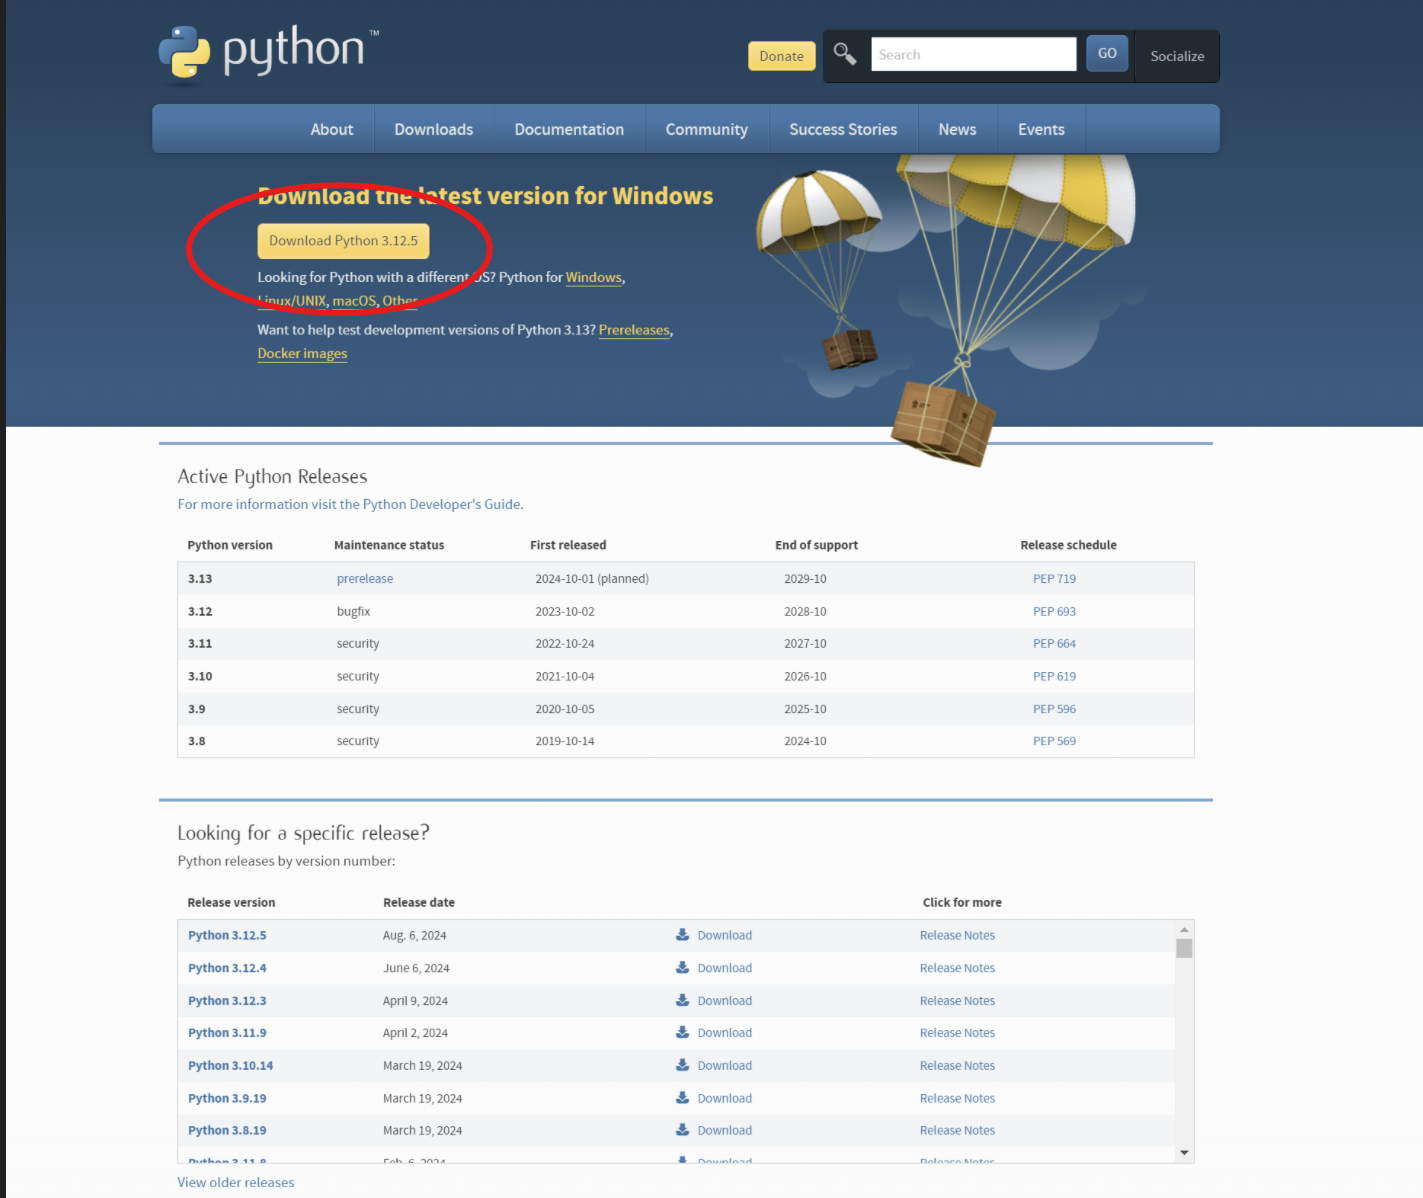Open PEP 596 release schedule
This screenshot has width=1423, height=1198.
point(1054,709)
